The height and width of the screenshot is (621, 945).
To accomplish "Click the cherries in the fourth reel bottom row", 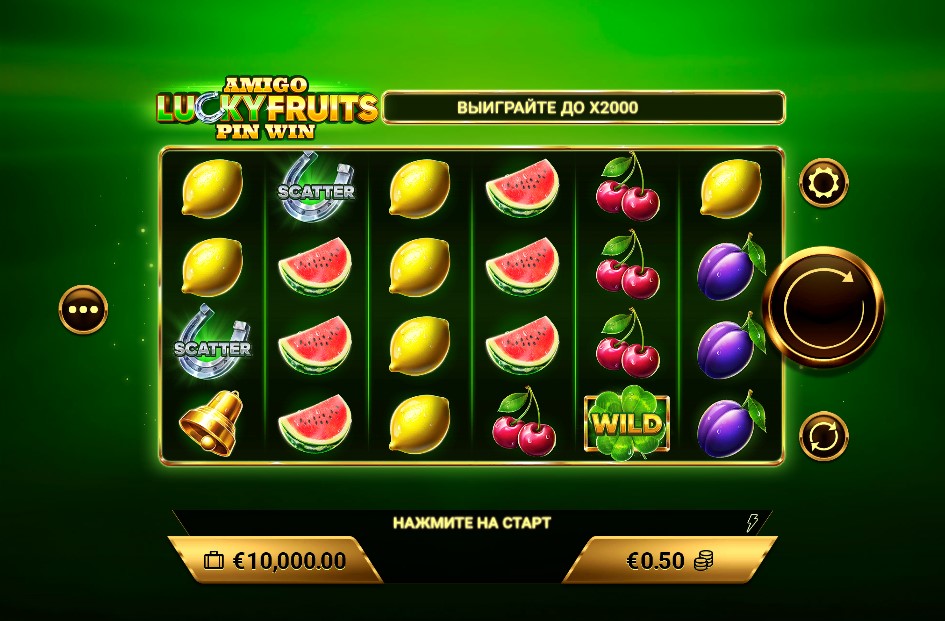I will (x=523, y=423).
